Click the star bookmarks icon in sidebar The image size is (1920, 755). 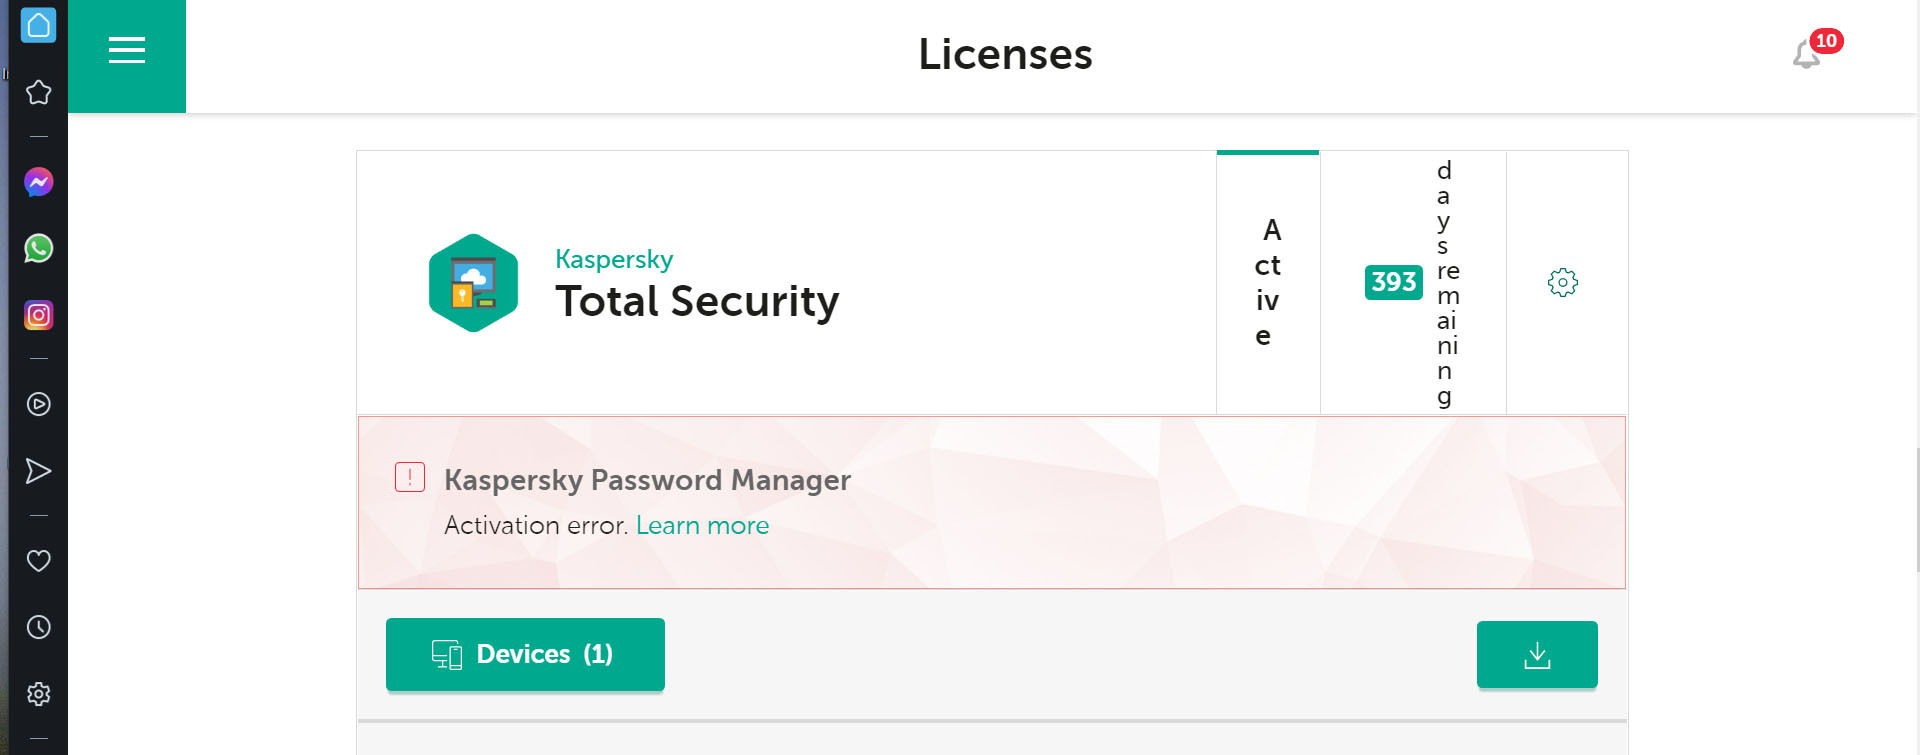point(39,93)
